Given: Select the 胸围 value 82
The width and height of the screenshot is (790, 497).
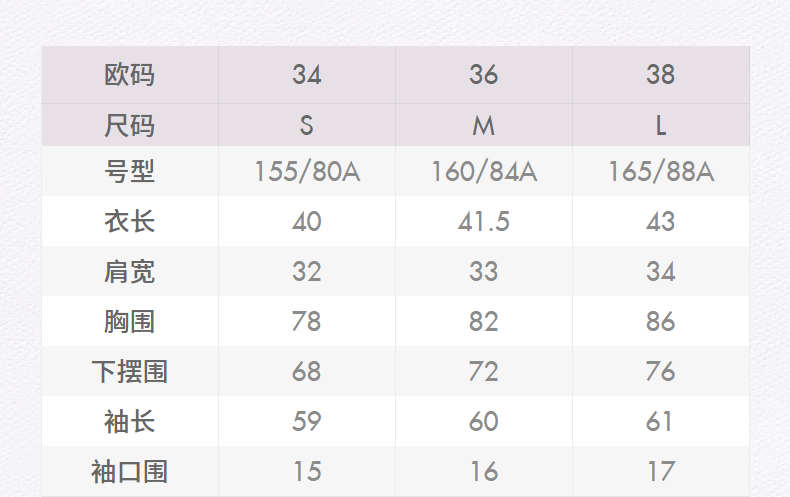Looking at the screenshot, I should [x=484, y=322].
